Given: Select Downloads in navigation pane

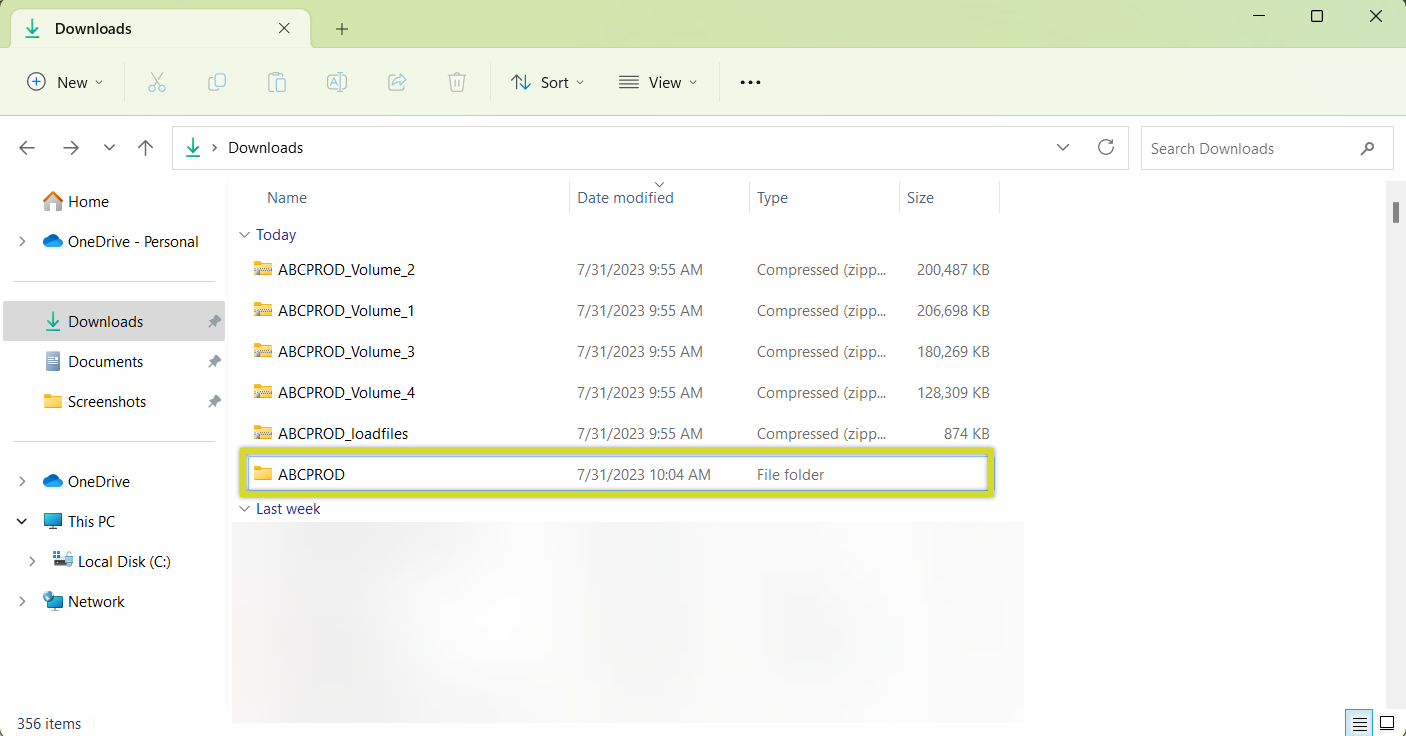Looking at the screenshot, I should (x=114, y=321).
